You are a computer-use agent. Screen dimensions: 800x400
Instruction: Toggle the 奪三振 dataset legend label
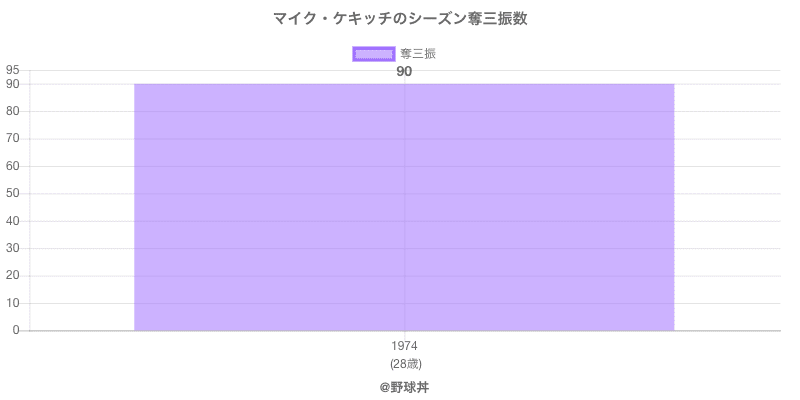tap(417, 54)
